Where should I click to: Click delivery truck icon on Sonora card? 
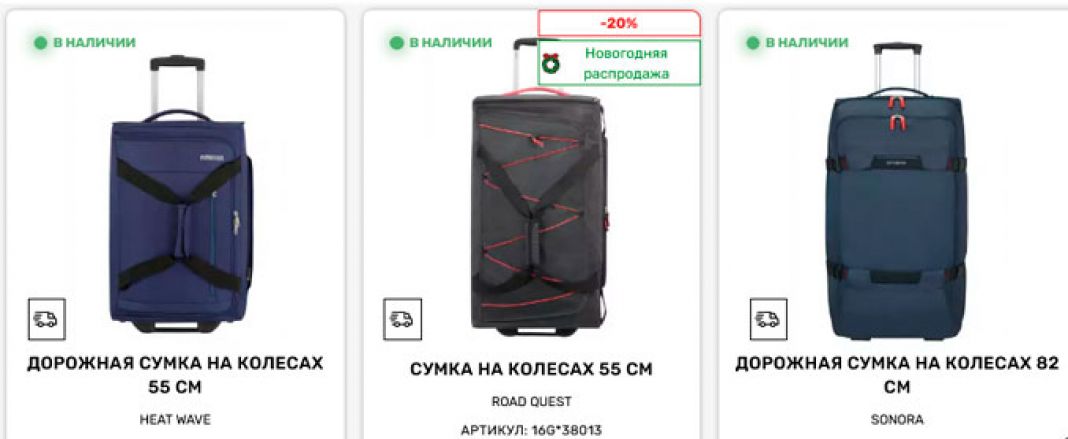tap(769, 319)
